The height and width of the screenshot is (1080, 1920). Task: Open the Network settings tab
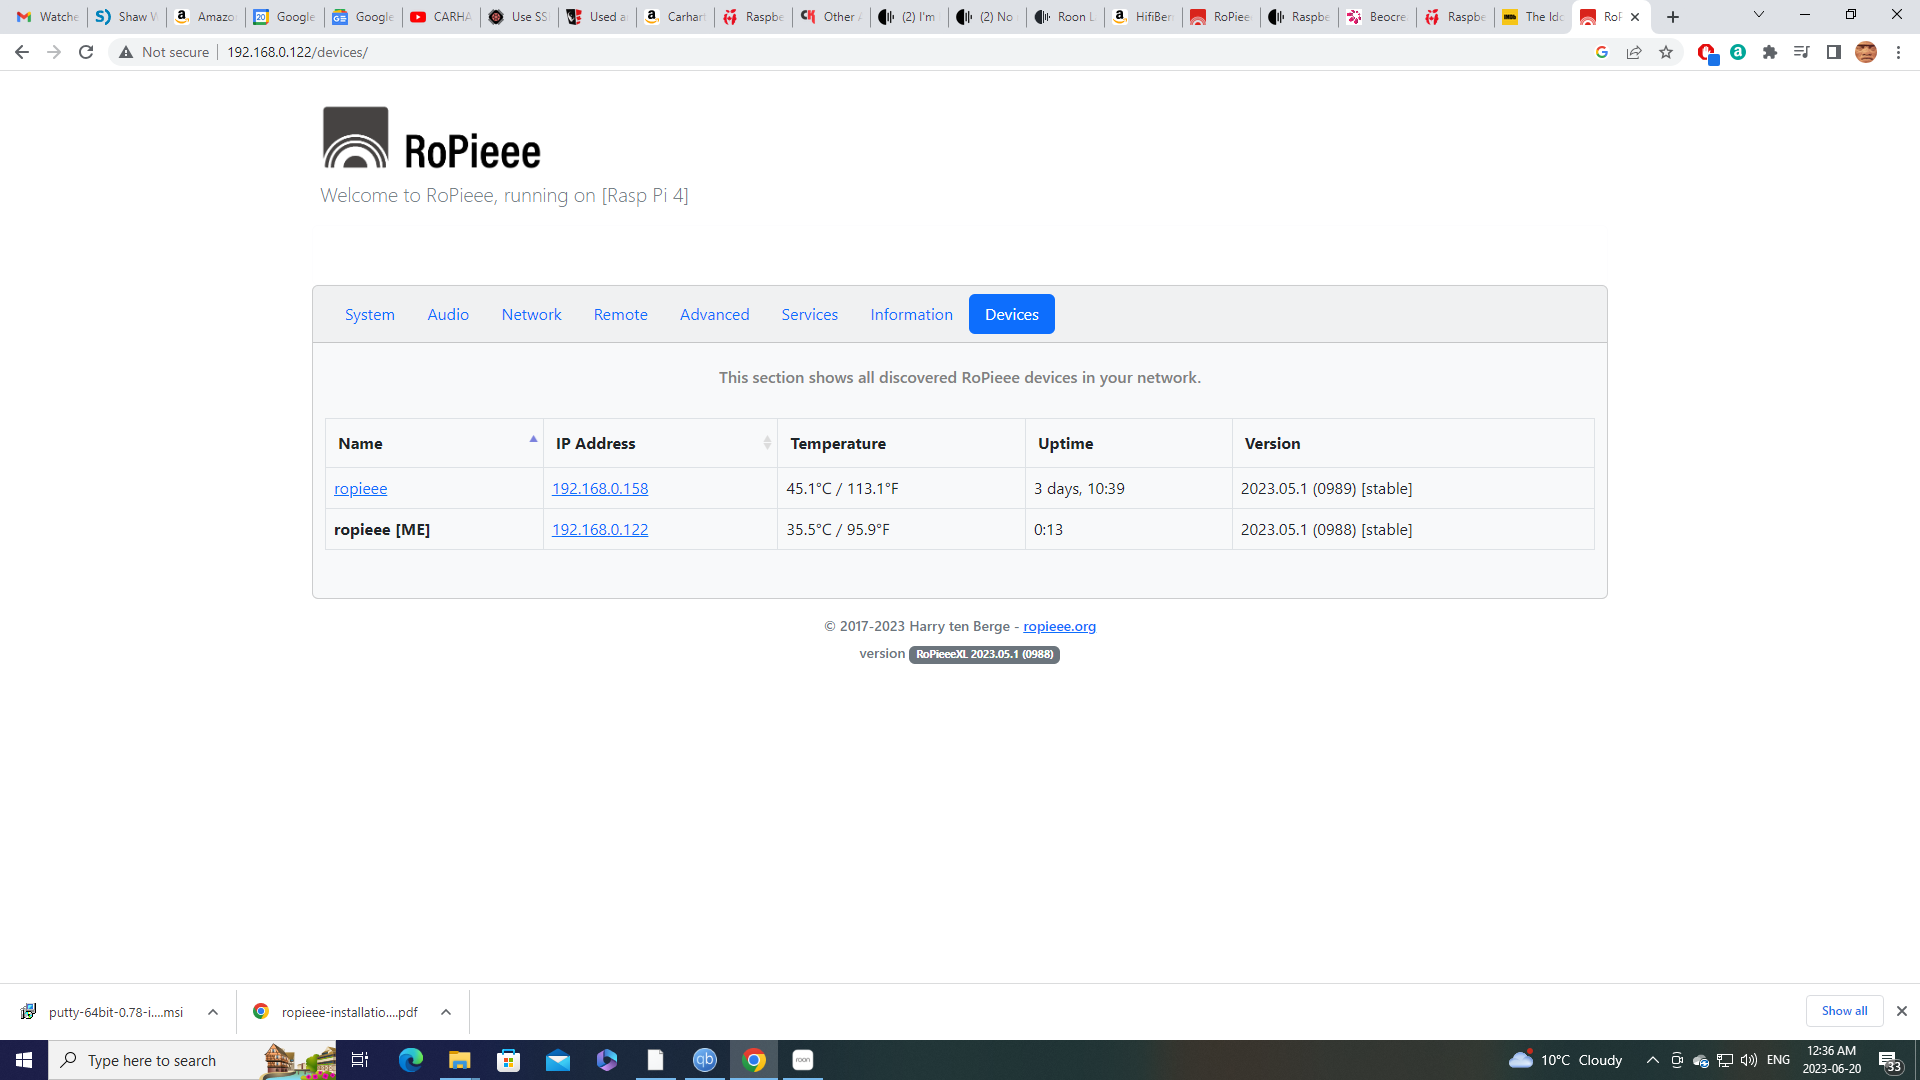click(531, 314)
